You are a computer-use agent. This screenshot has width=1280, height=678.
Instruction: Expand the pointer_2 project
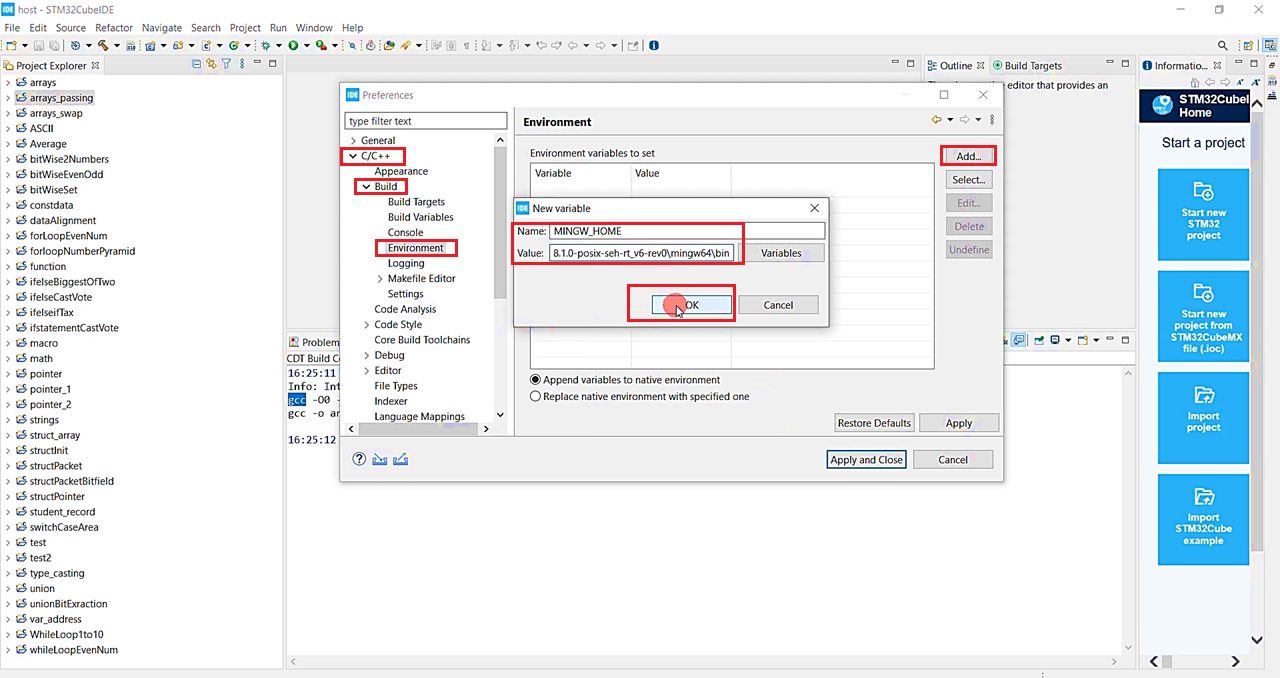click(8, 405)
